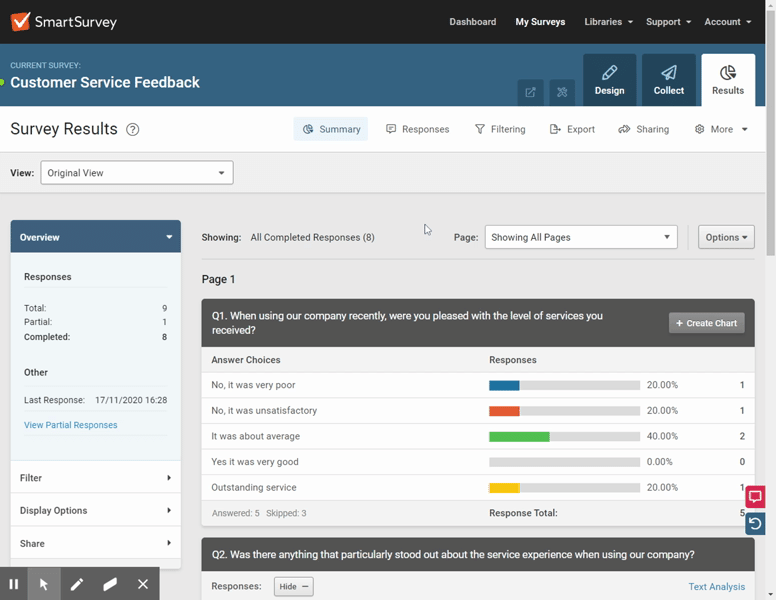Click 'All Completed Responses (8)' text

coord(312,237)
